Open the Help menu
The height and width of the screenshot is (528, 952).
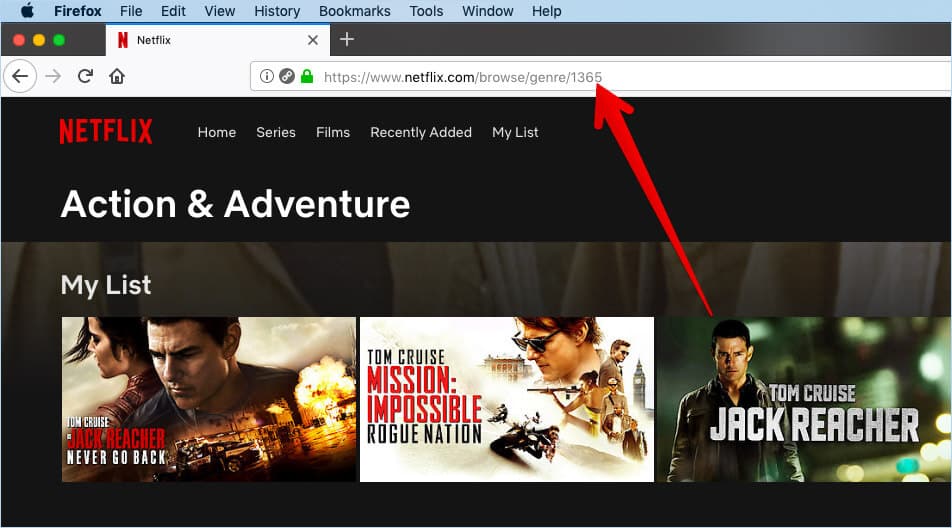[x=546, y=11]
